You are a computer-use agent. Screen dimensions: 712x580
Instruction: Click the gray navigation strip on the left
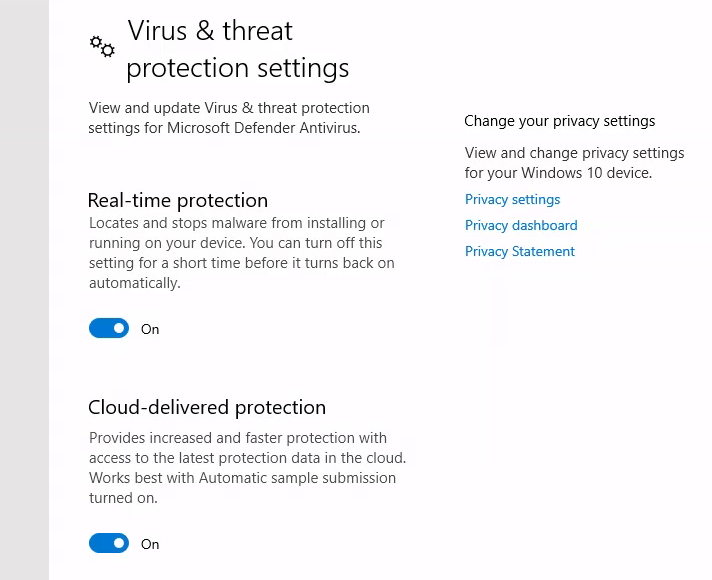(25, 290)
